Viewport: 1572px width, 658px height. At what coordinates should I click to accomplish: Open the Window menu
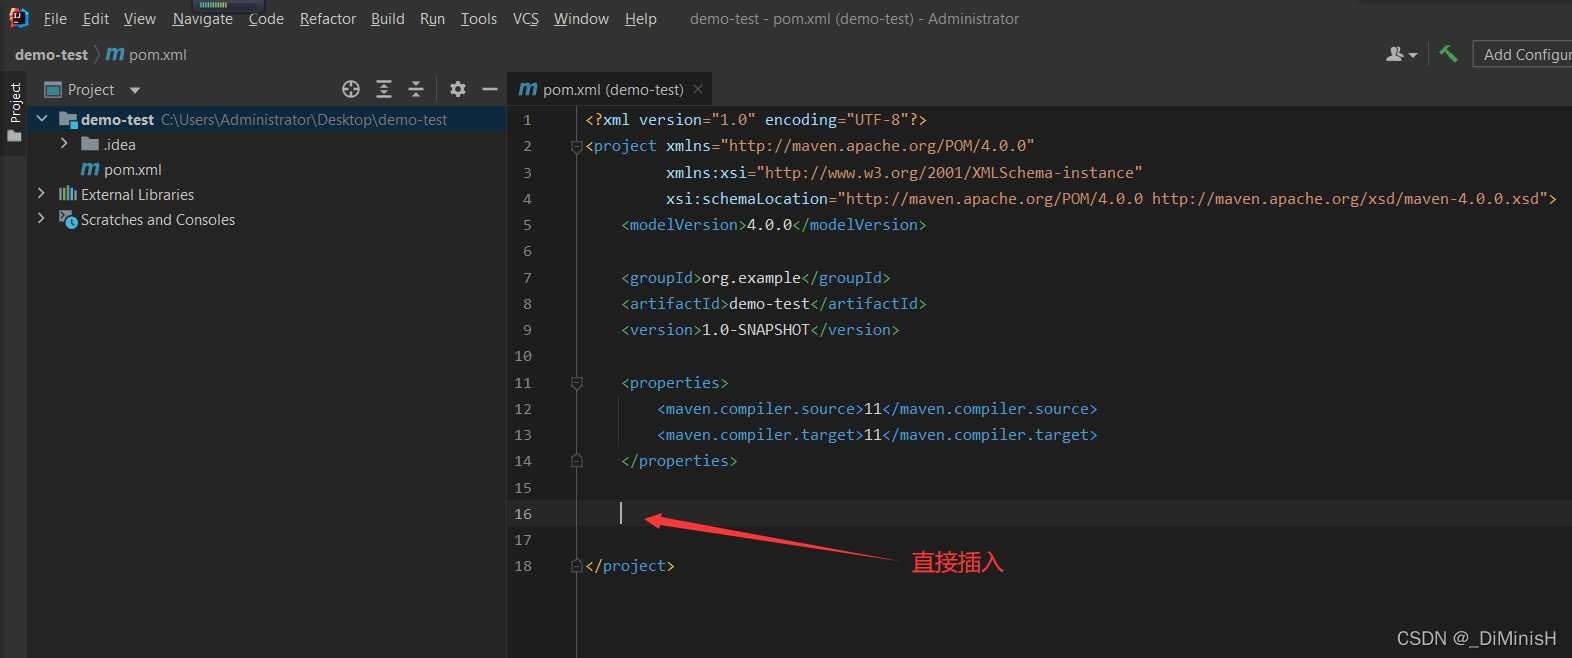[581, 19]
